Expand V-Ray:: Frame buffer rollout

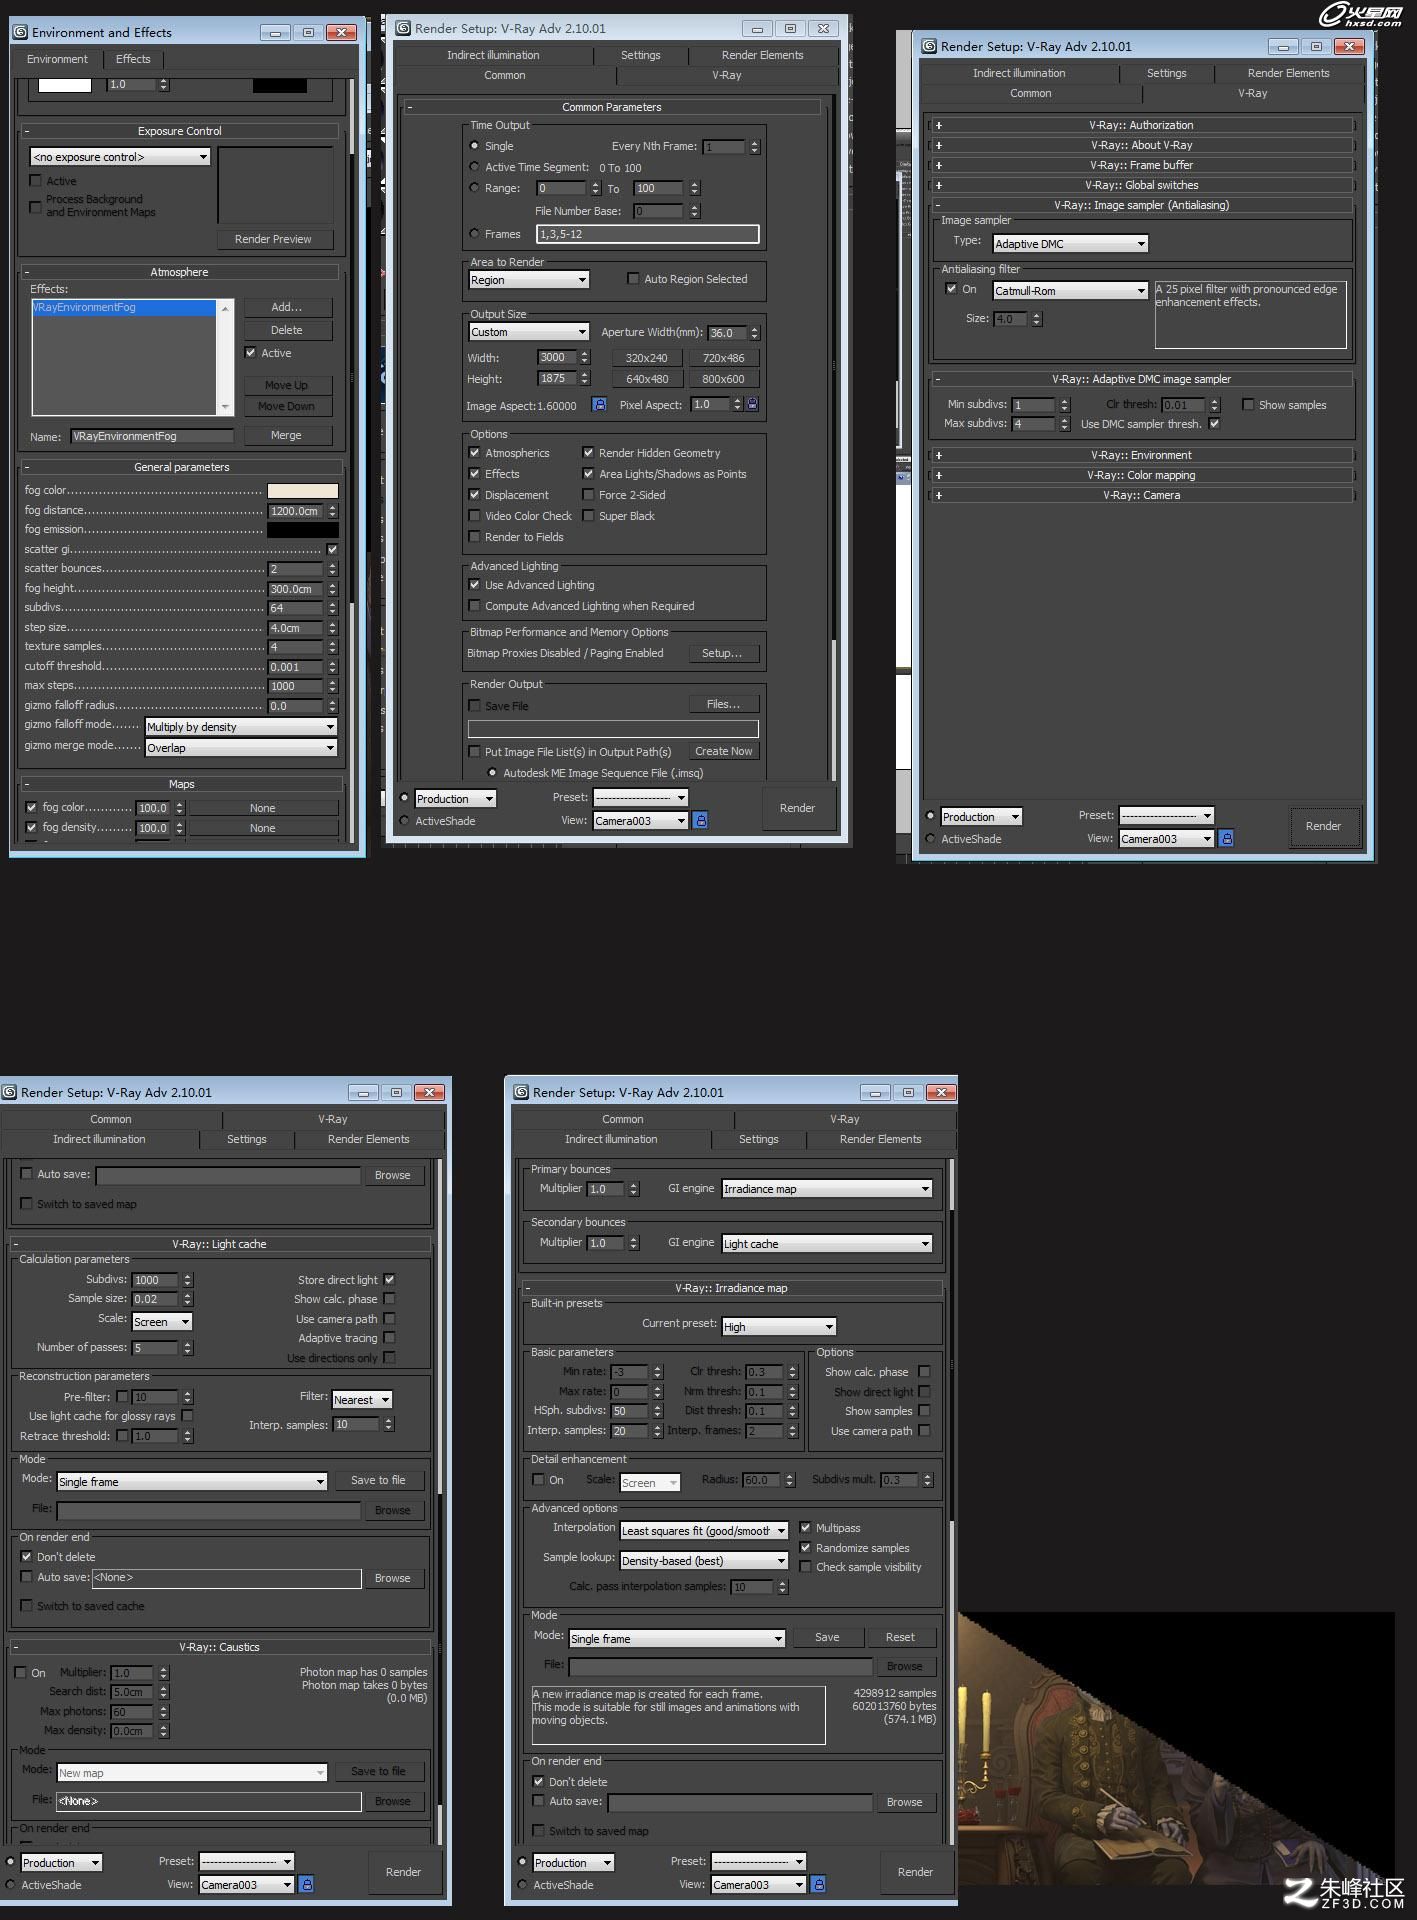[x=1141, y=165]
